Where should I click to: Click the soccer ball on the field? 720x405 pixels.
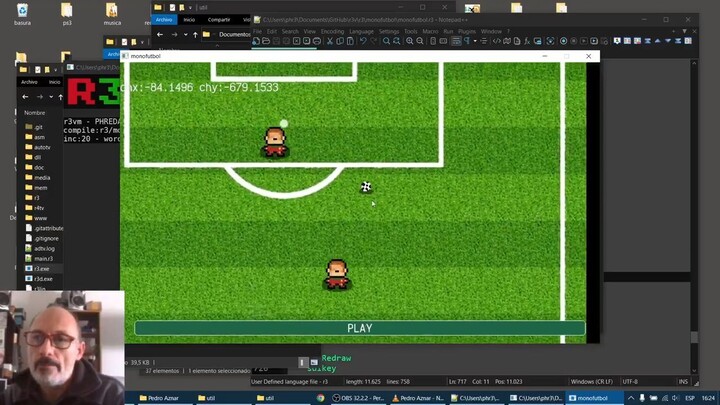point(366,186)
